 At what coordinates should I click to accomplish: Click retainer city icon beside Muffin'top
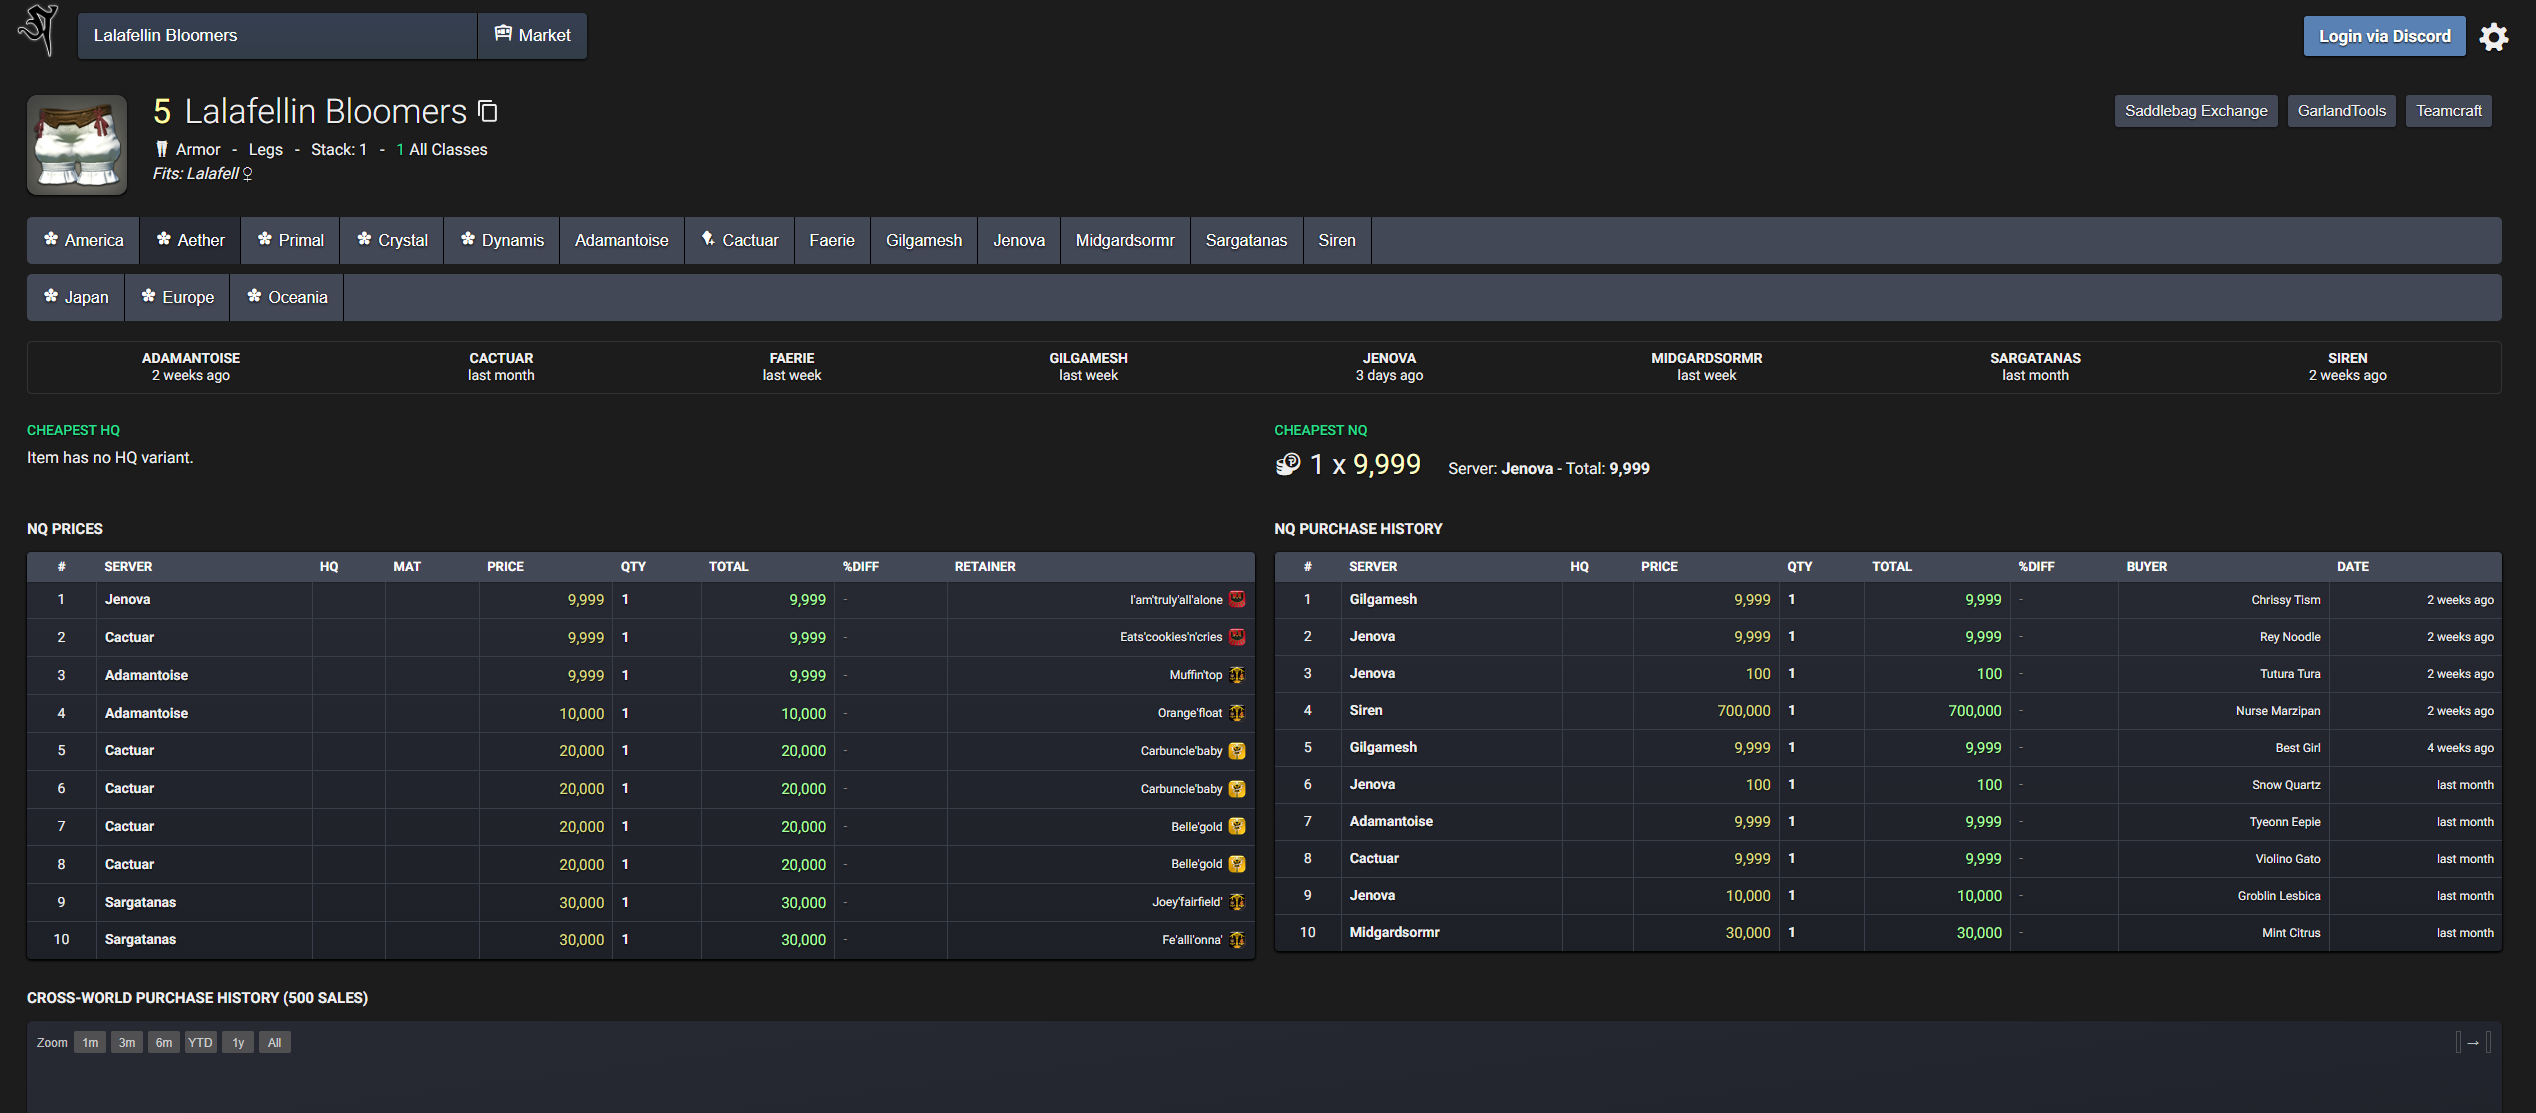1237,675
